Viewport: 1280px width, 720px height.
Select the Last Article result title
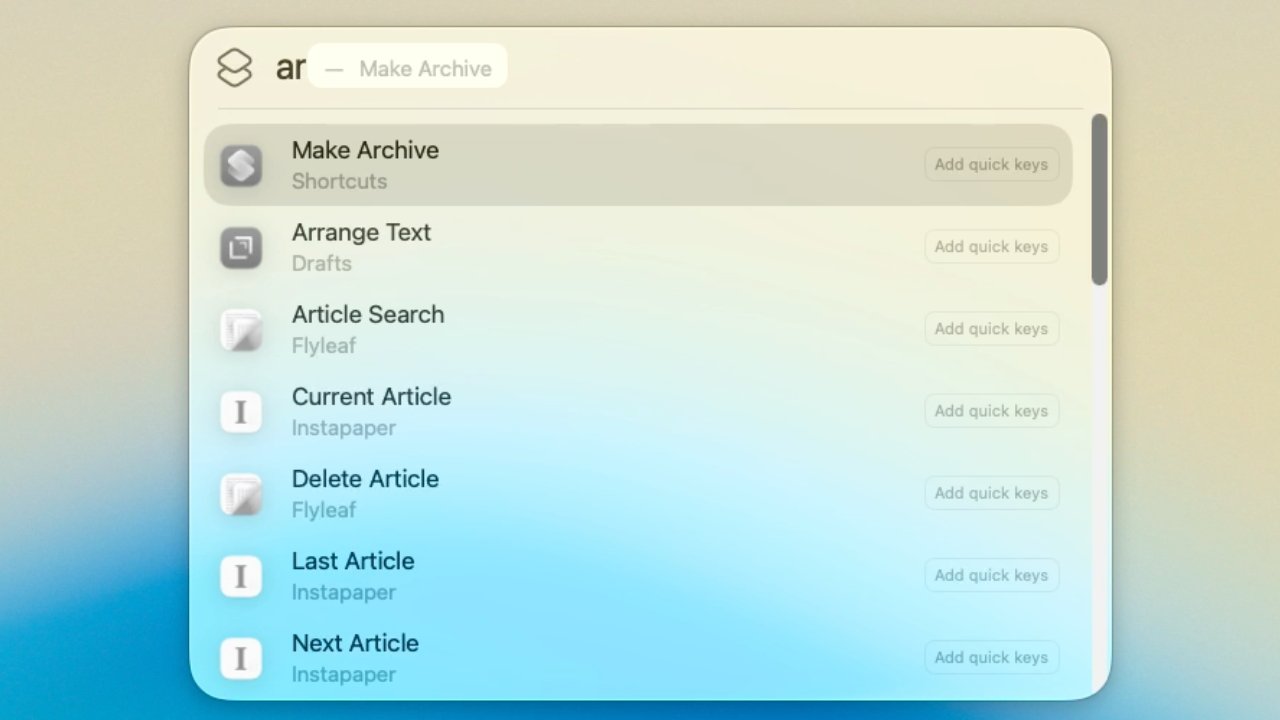[x=353, y=560]
